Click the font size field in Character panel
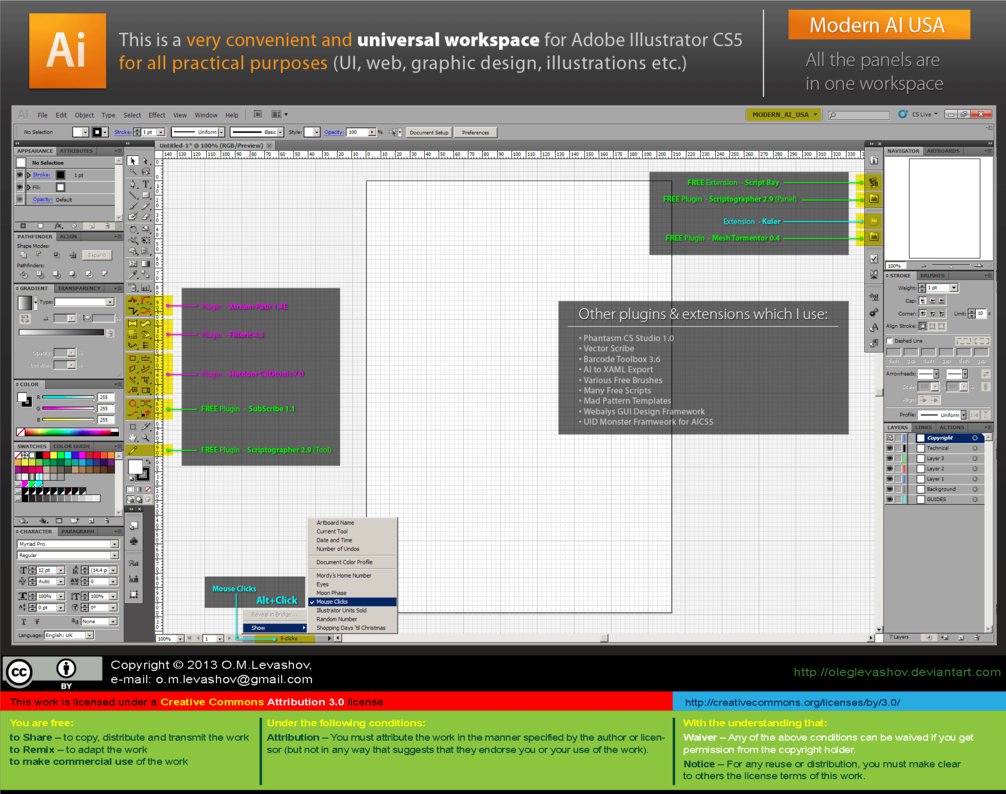The width and height of the screenshot is (1006, 794). (46, 570)
